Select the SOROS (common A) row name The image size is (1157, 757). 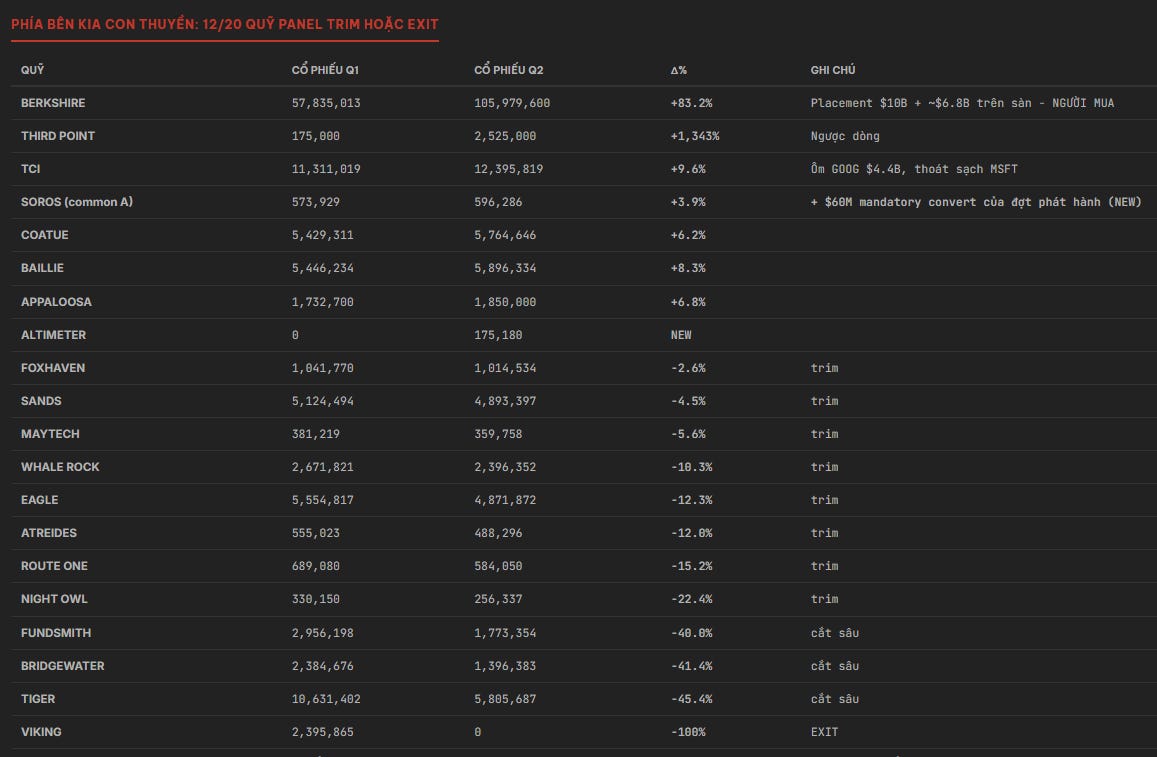coord(77,202)
